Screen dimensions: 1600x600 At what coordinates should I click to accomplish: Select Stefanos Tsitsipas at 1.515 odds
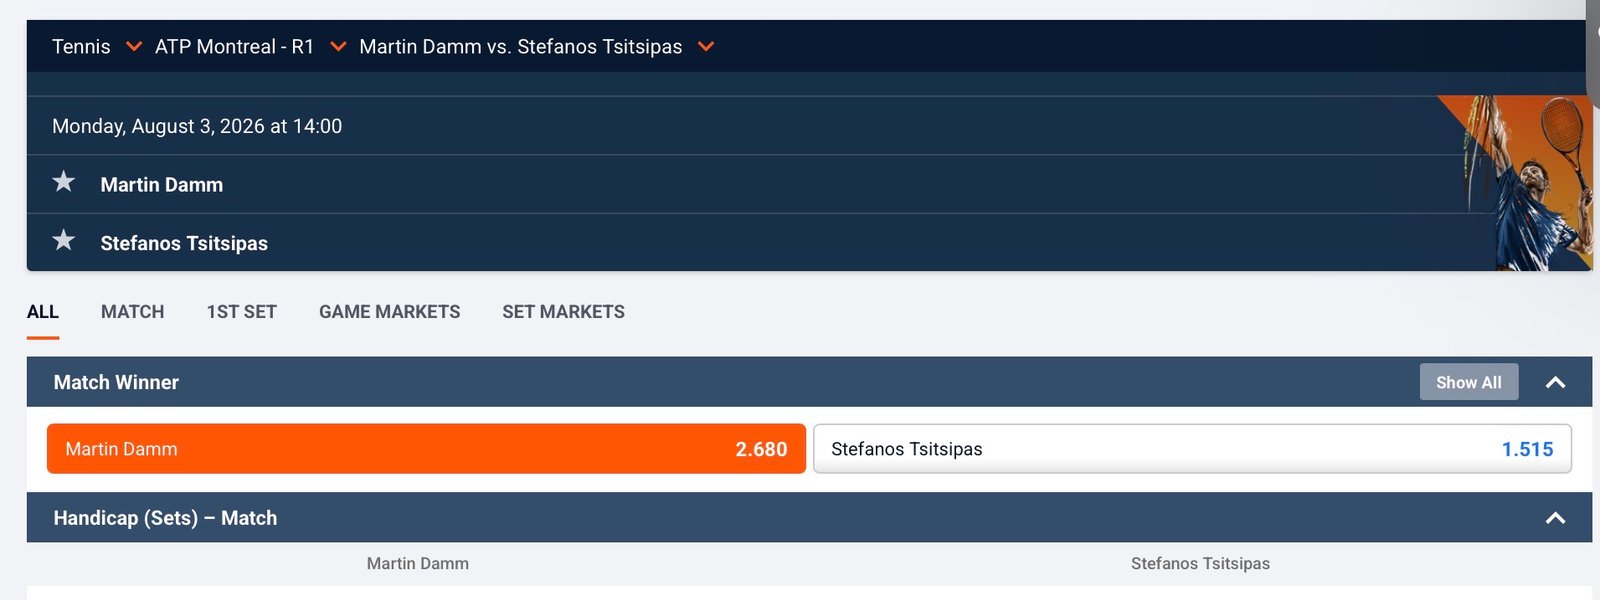click(x=1192, y=449)
